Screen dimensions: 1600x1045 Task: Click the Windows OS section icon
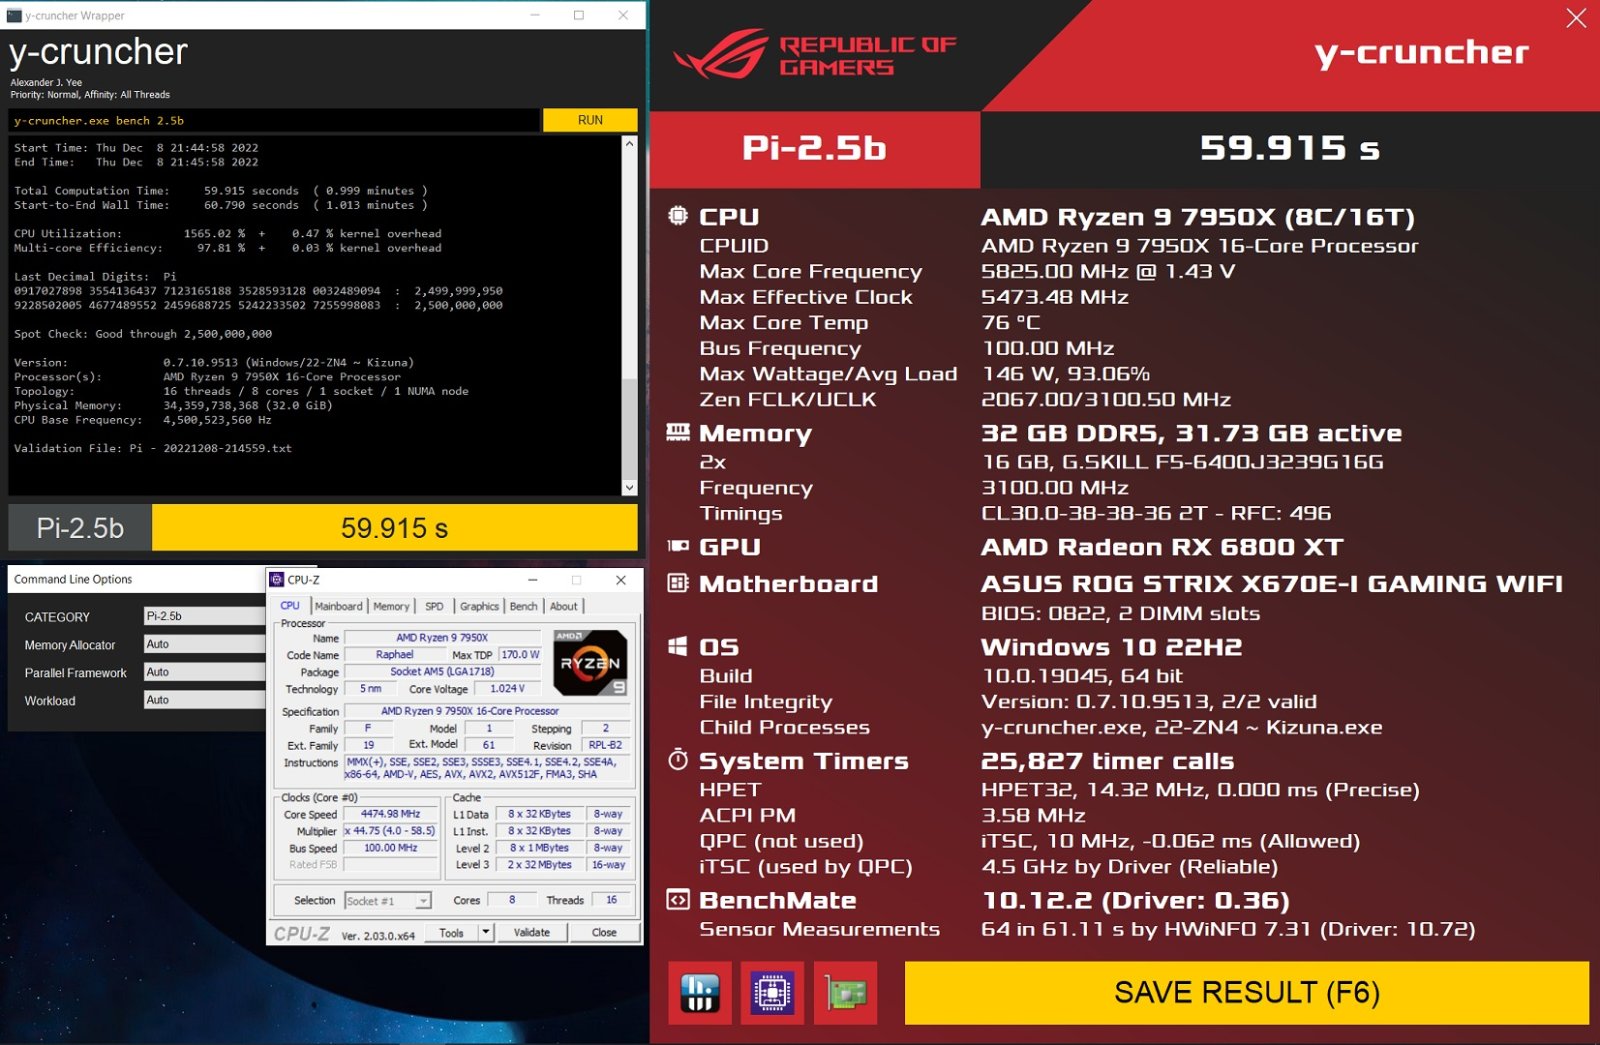click(x=678, y=646)
